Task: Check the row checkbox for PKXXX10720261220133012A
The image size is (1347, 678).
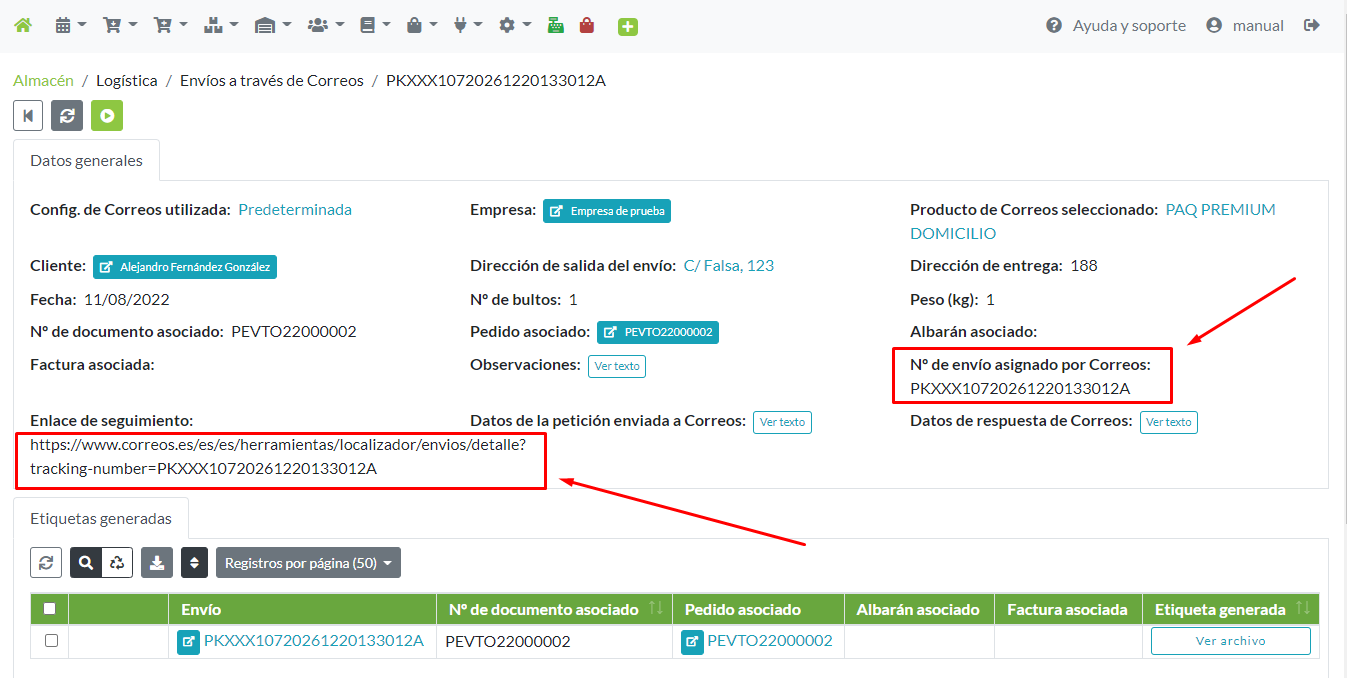Action: click(x=51, y=641)
